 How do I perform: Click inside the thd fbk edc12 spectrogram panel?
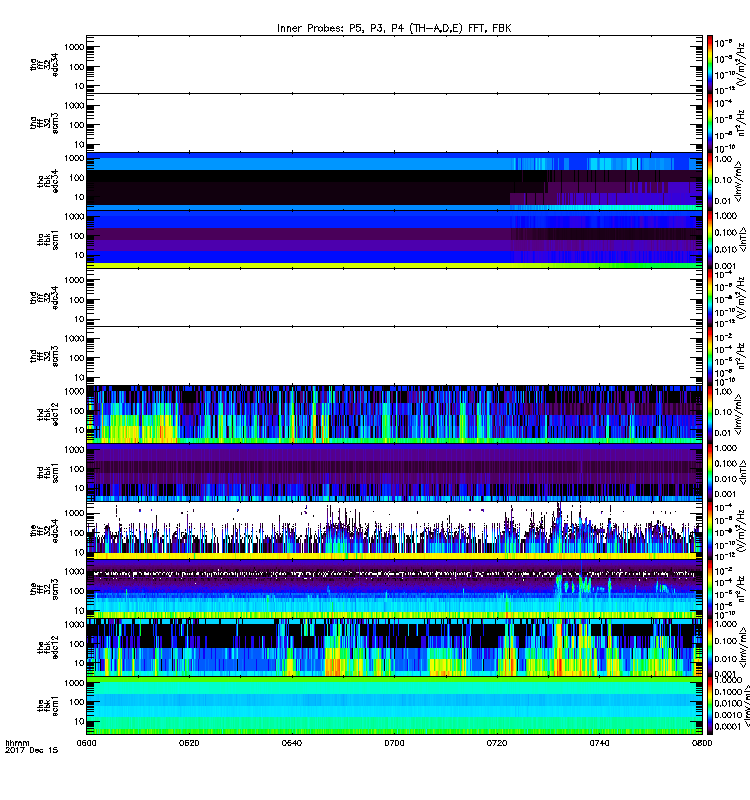[x=394, y=414]
